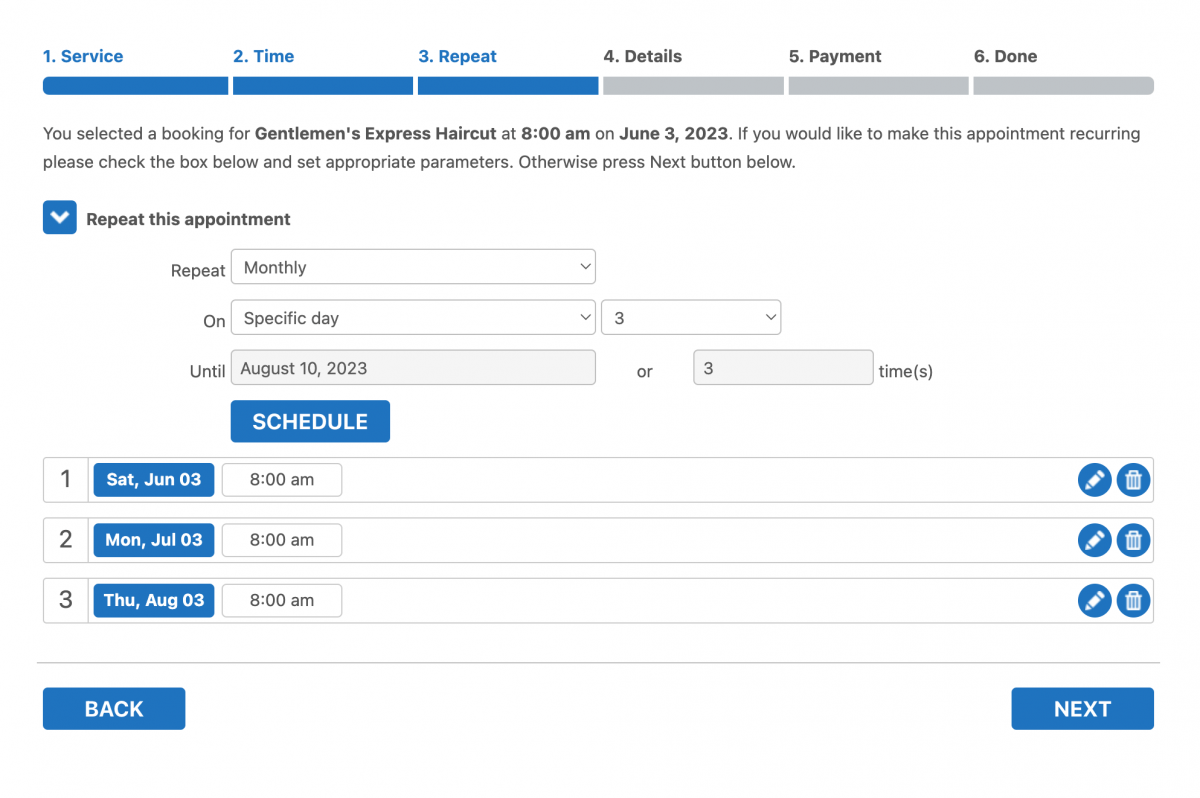Select the Sat, Jun 03 date pill

pos(153,480)
